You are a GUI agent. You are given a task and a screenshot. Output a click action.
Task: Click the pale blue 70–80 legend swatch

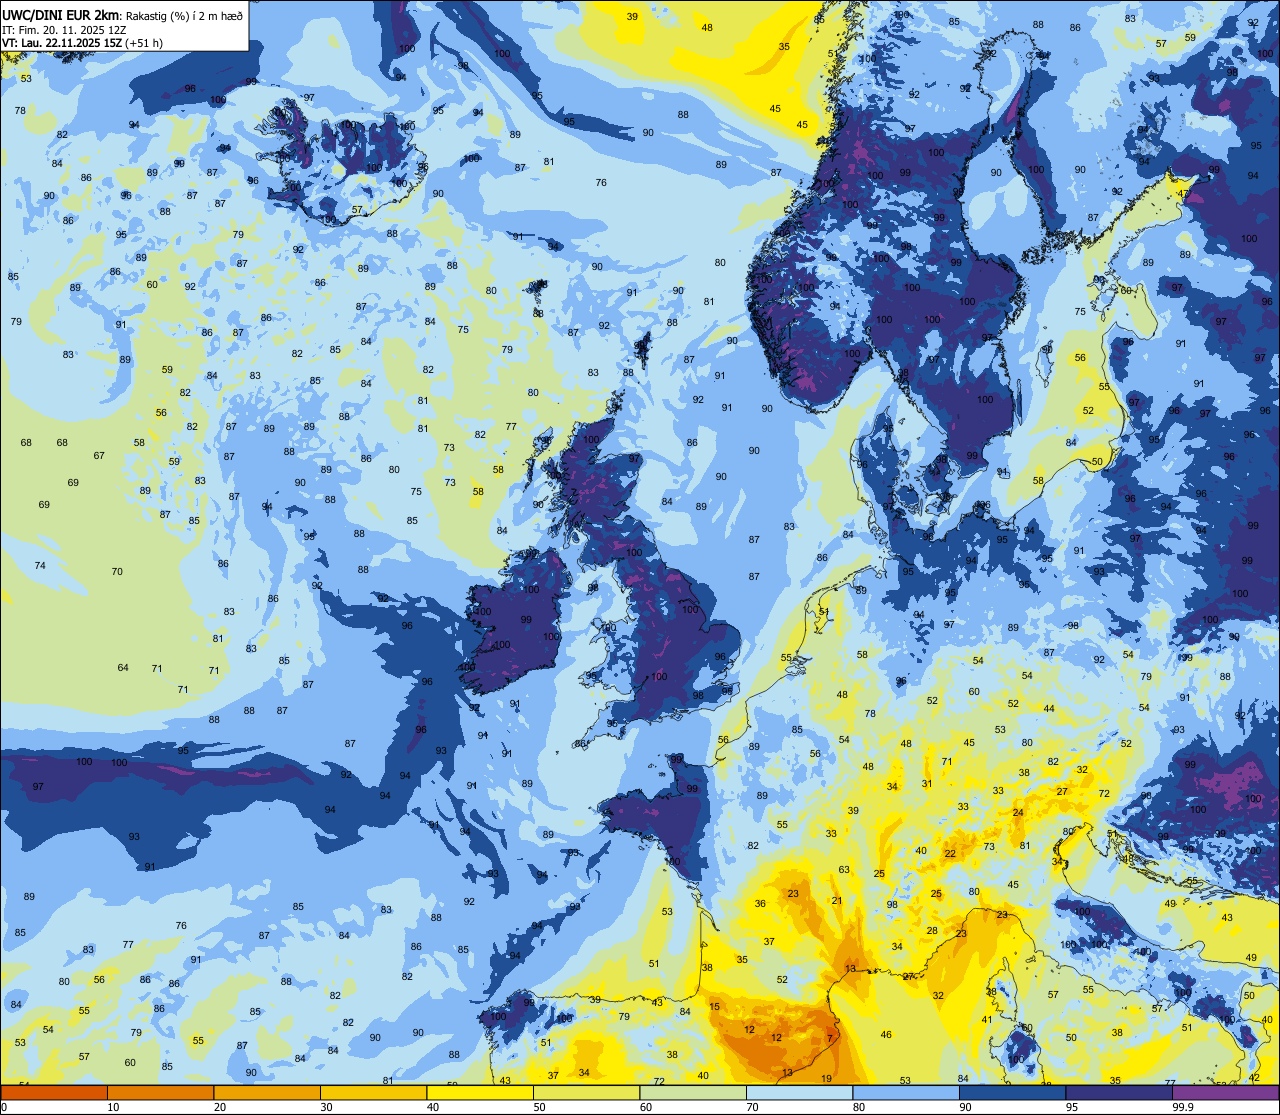pos(799,1092)
